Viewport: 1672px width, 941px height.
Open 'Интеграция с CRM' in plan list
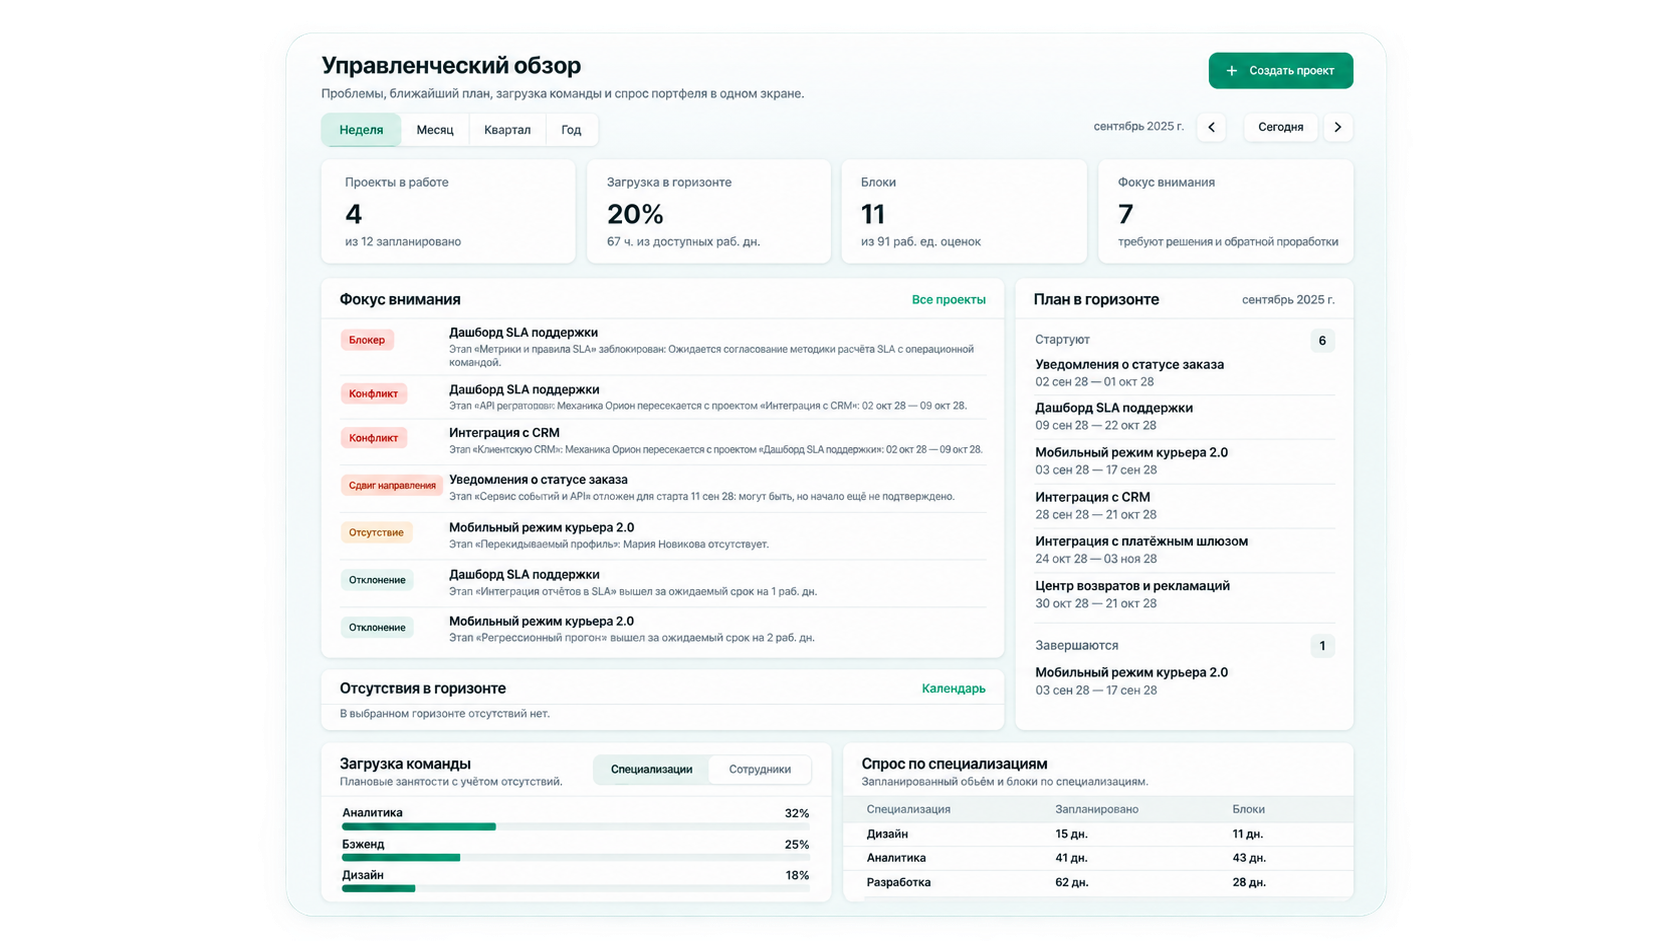pos(1185,505)
